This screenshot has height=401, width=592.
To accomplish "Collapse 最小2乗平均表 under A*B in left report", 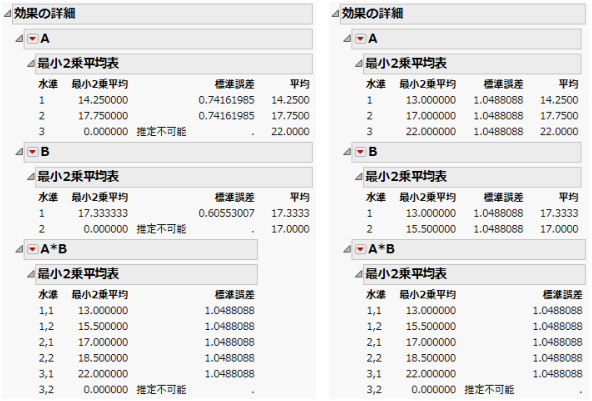I will pos(31,274).
